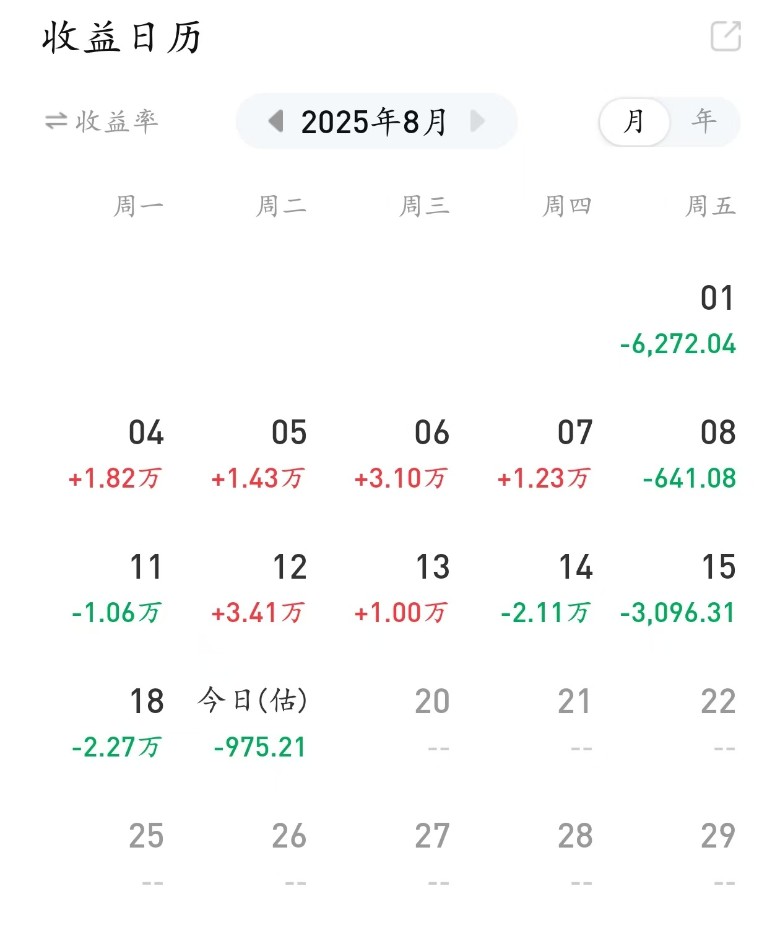Click the 收益日历 title
This screenshot has width=780, height=925.
pos(122,38)
